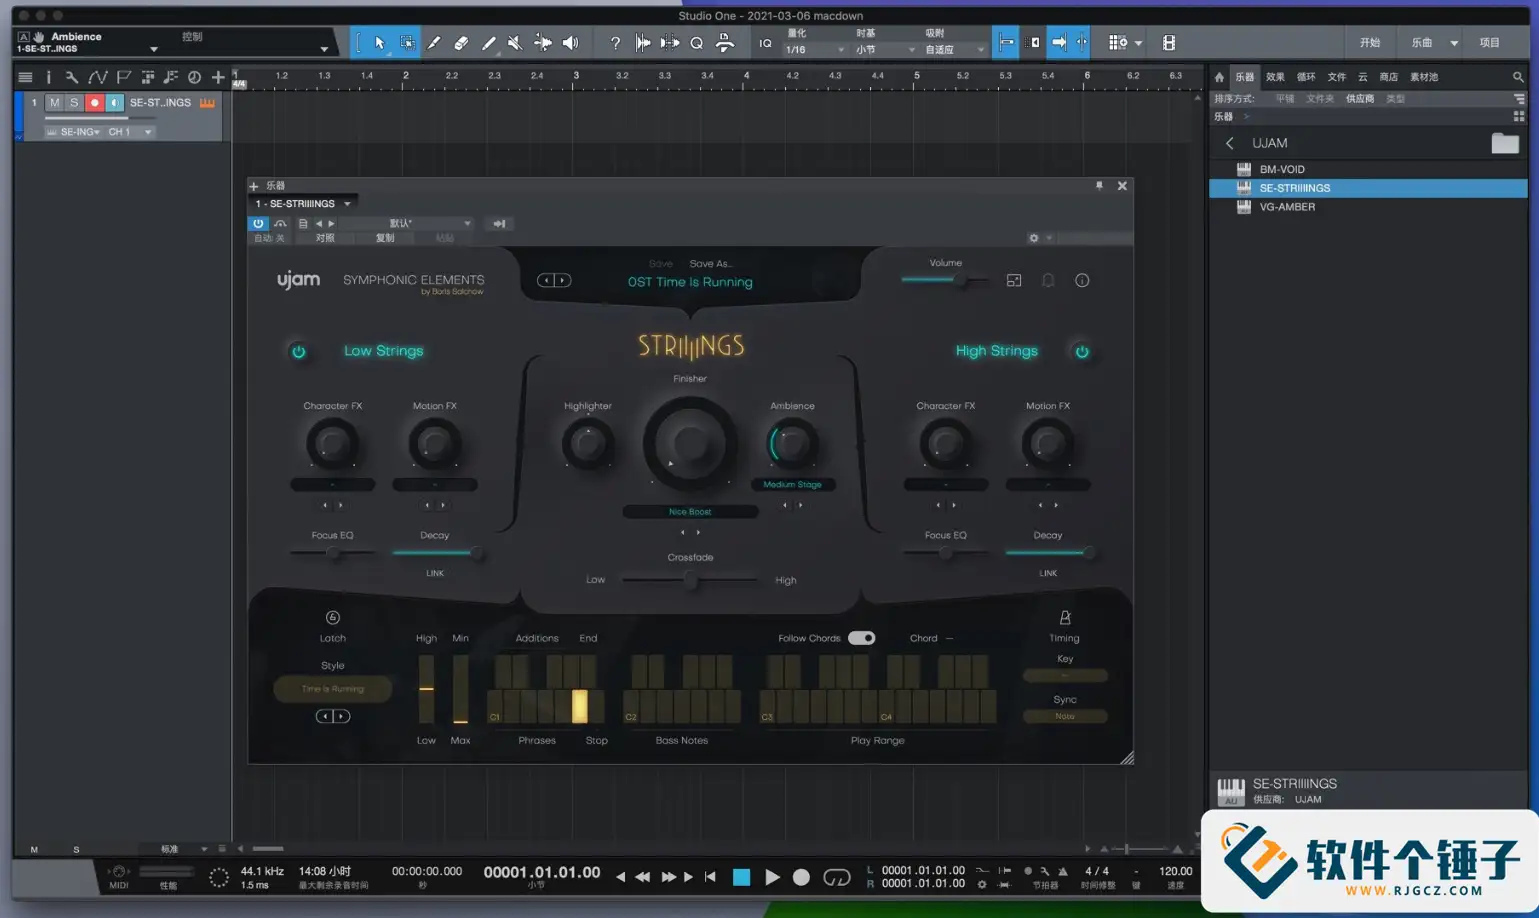Mute the SE-ST..INGS track
This screenshot has height=918, width=1539.
pos(54,103)
